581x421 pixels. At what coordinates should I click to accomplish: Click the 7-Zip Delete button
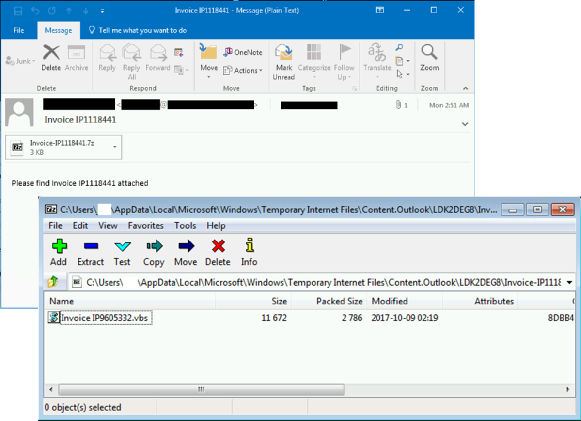218,252
